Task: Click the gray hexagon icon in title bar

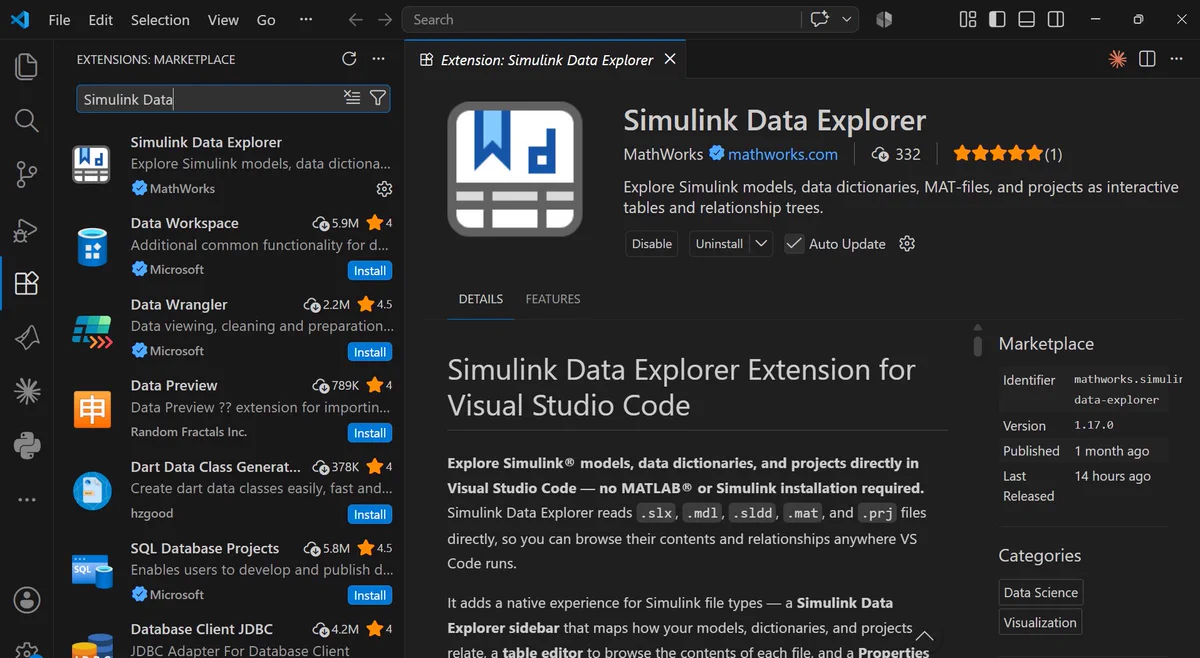Action: click(884, 19)
